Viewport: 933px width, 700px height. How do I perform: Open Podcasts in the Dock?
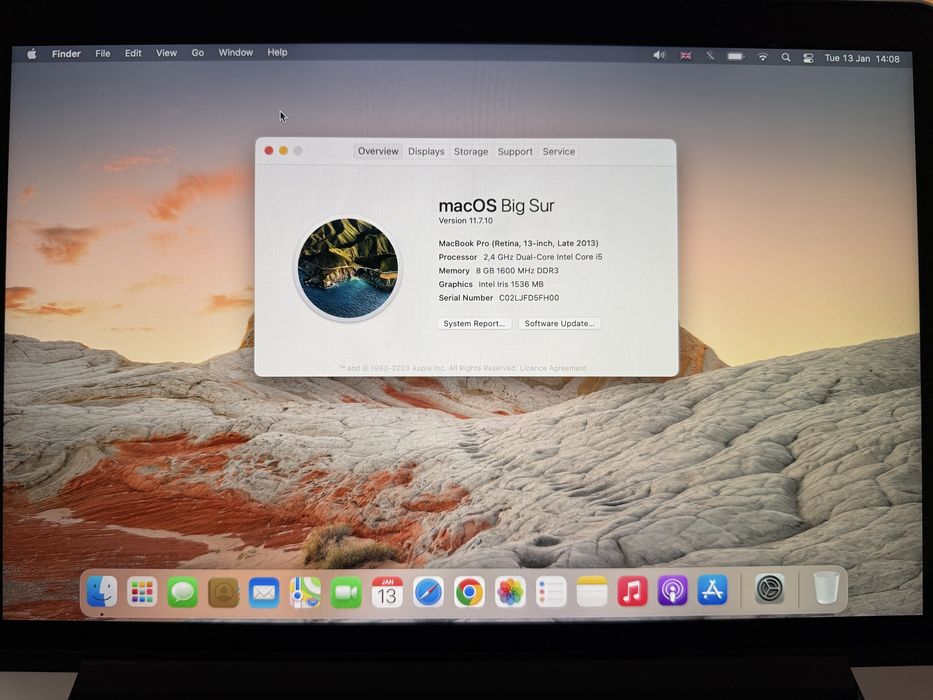(672, 590)
